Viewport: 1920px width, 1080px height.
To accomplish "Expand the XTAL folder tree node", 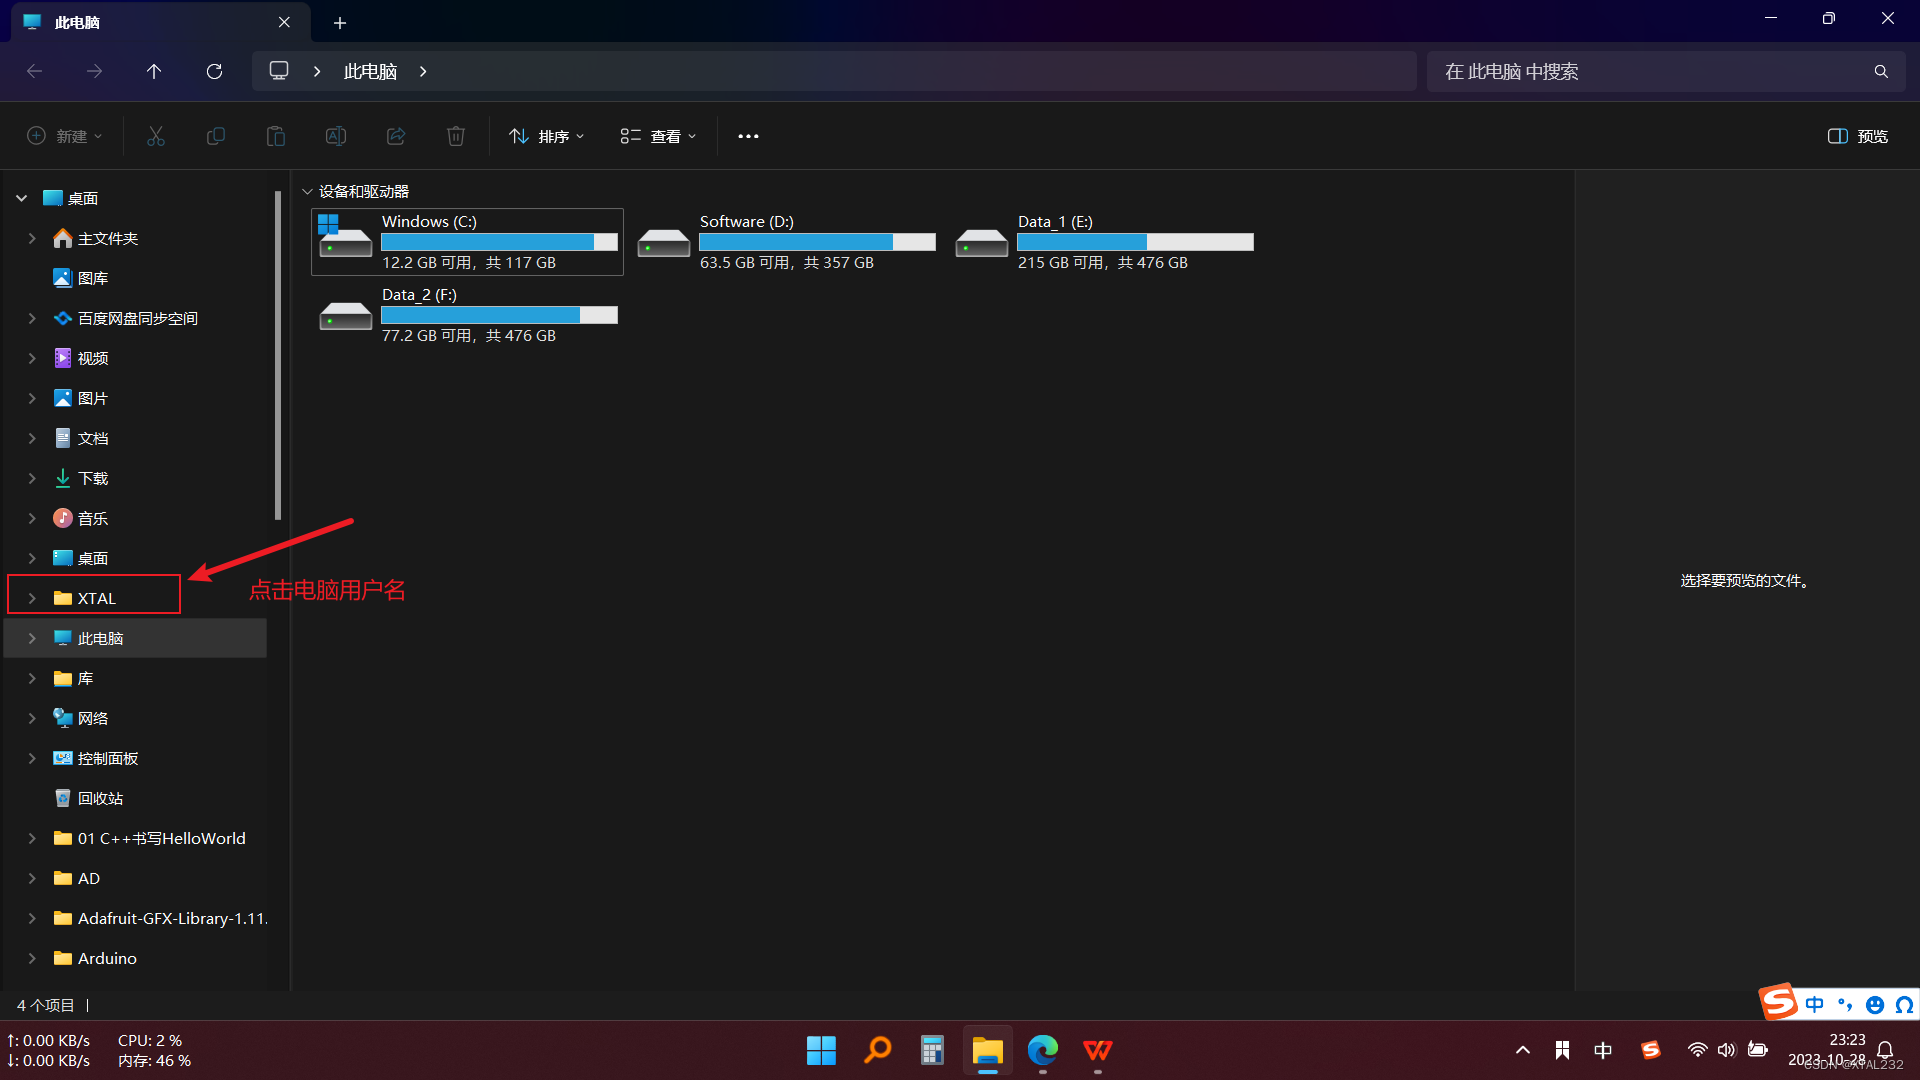I will [x=32, y=598].
